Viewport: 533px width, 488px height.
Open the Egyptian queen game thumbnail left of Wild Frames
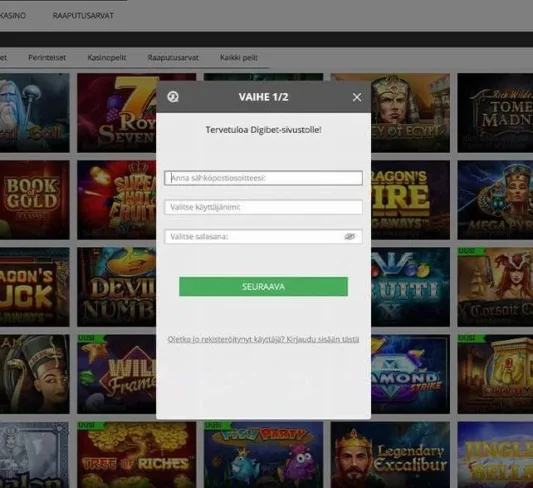[34, 374]
